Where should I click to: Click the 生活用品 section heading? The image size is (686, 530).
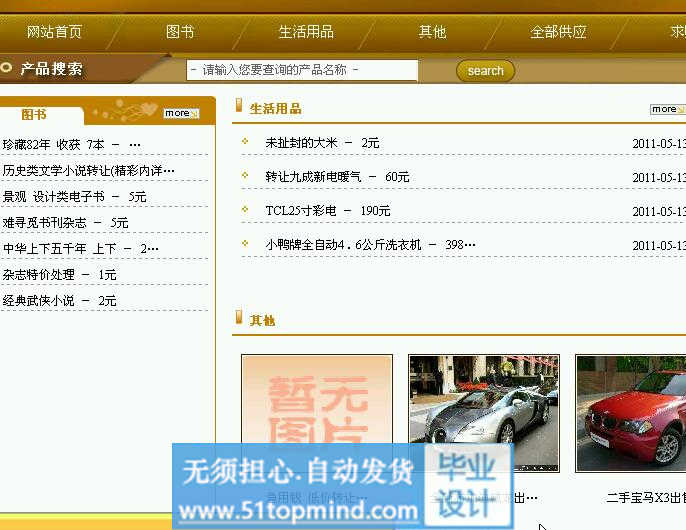click(x=275, y=109)
